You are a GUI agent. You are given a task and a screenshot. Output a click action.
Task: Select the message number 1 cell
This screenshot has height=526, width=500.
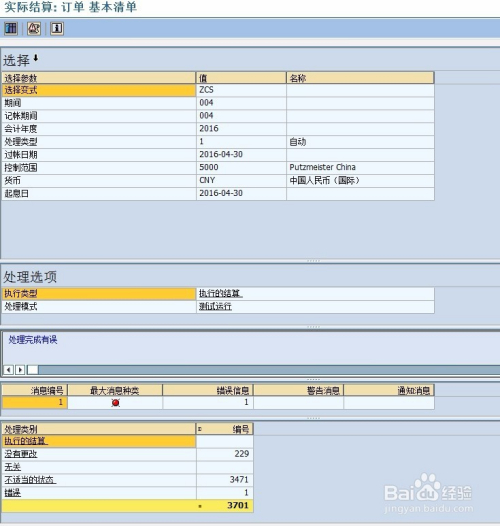coord(35,403)
